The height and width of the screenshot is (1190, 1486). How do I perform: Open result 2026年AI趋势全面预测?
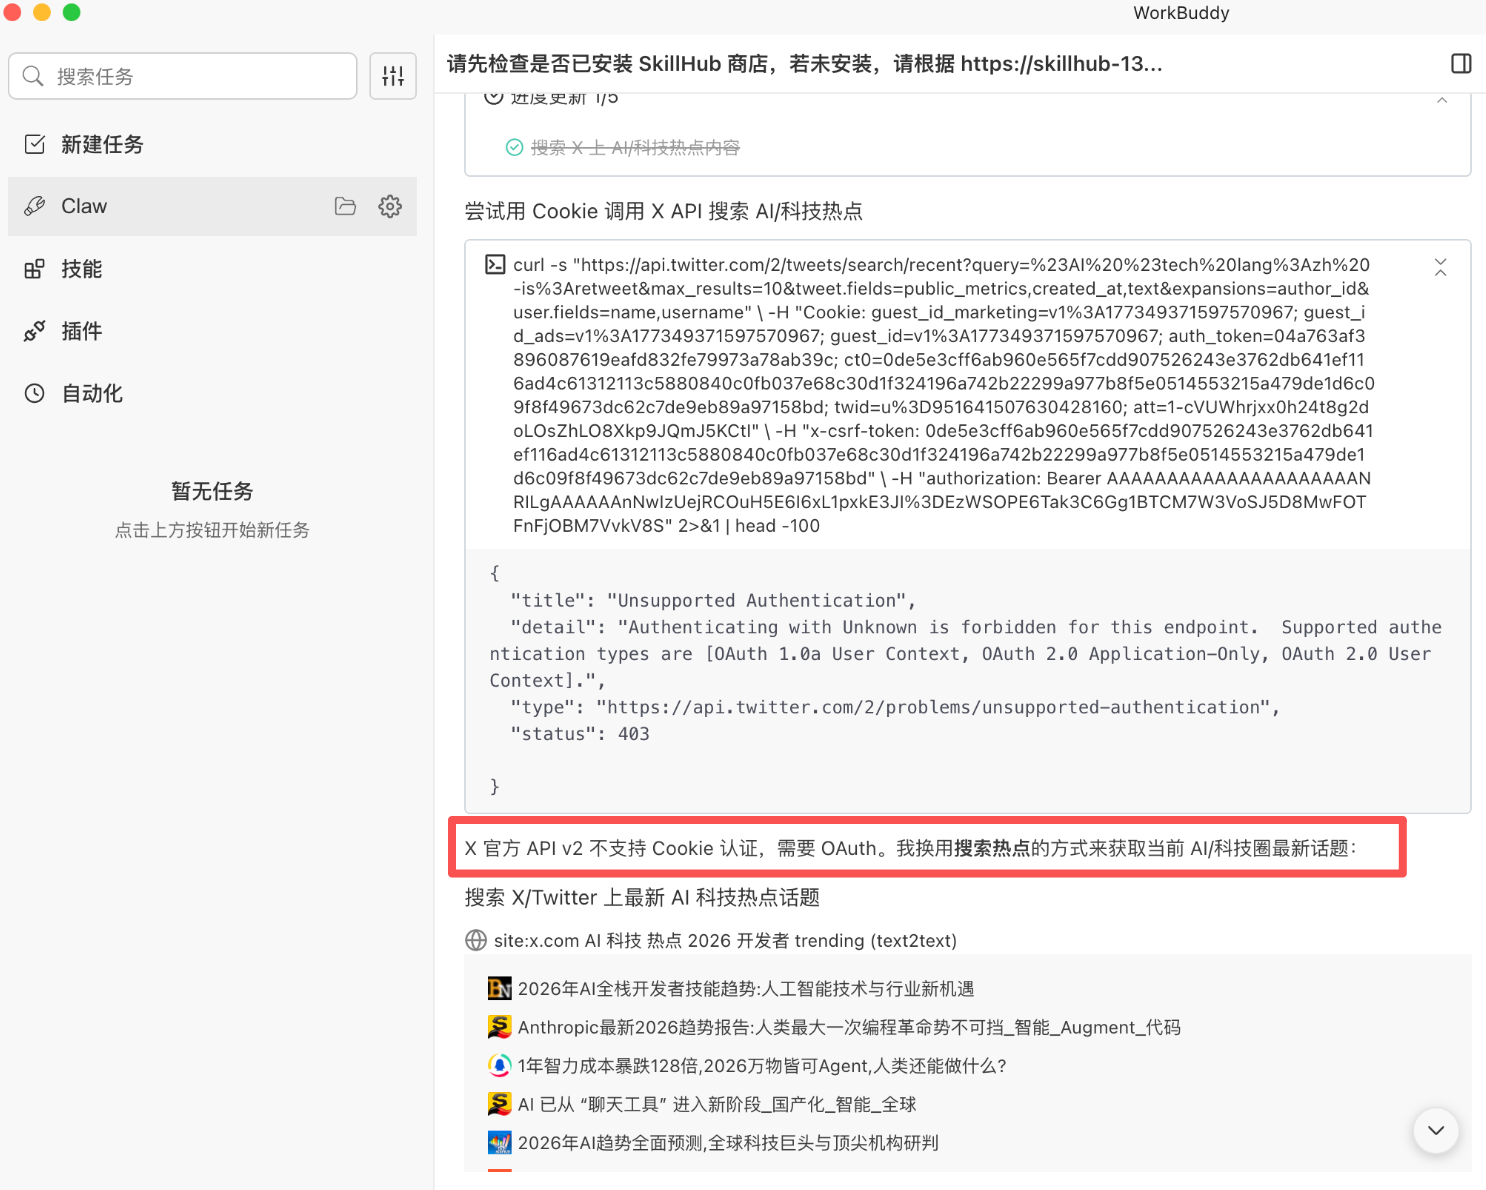728,1143
